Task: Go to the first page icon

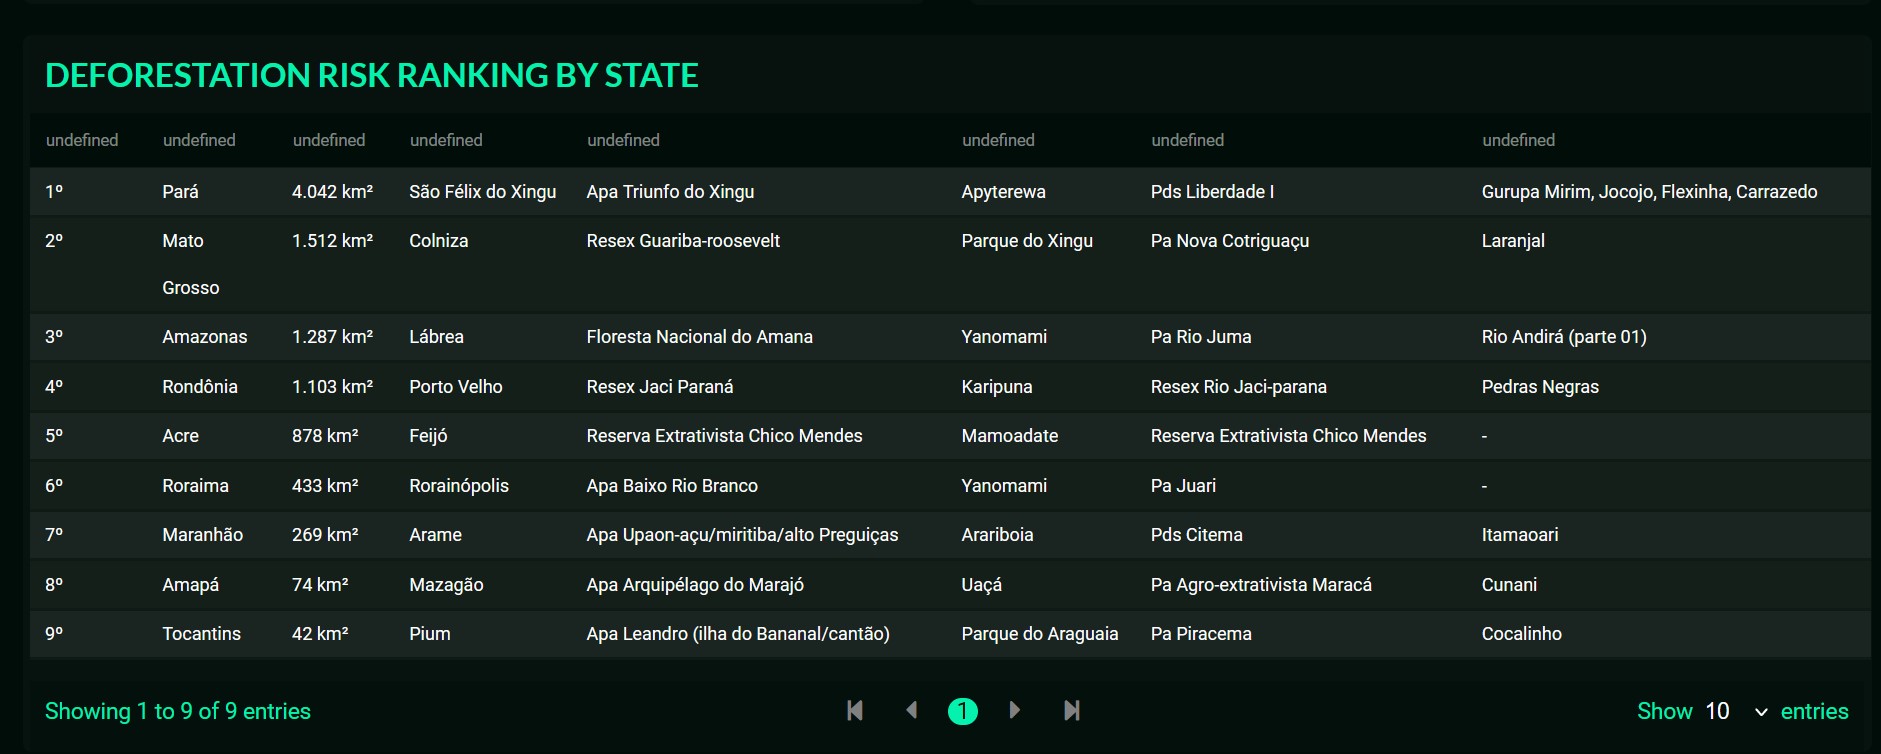Action: (x=855, y=711)
